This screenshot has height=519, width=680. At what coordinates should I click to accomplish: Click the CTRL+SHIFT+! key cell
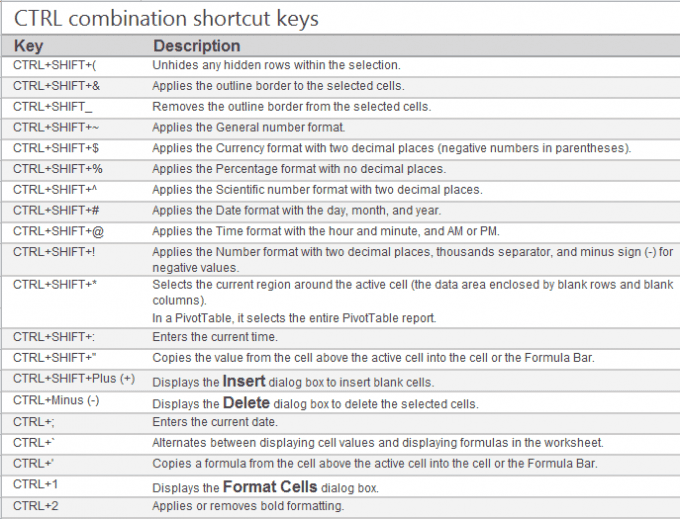pyautogui.click(x=54, y=252)
